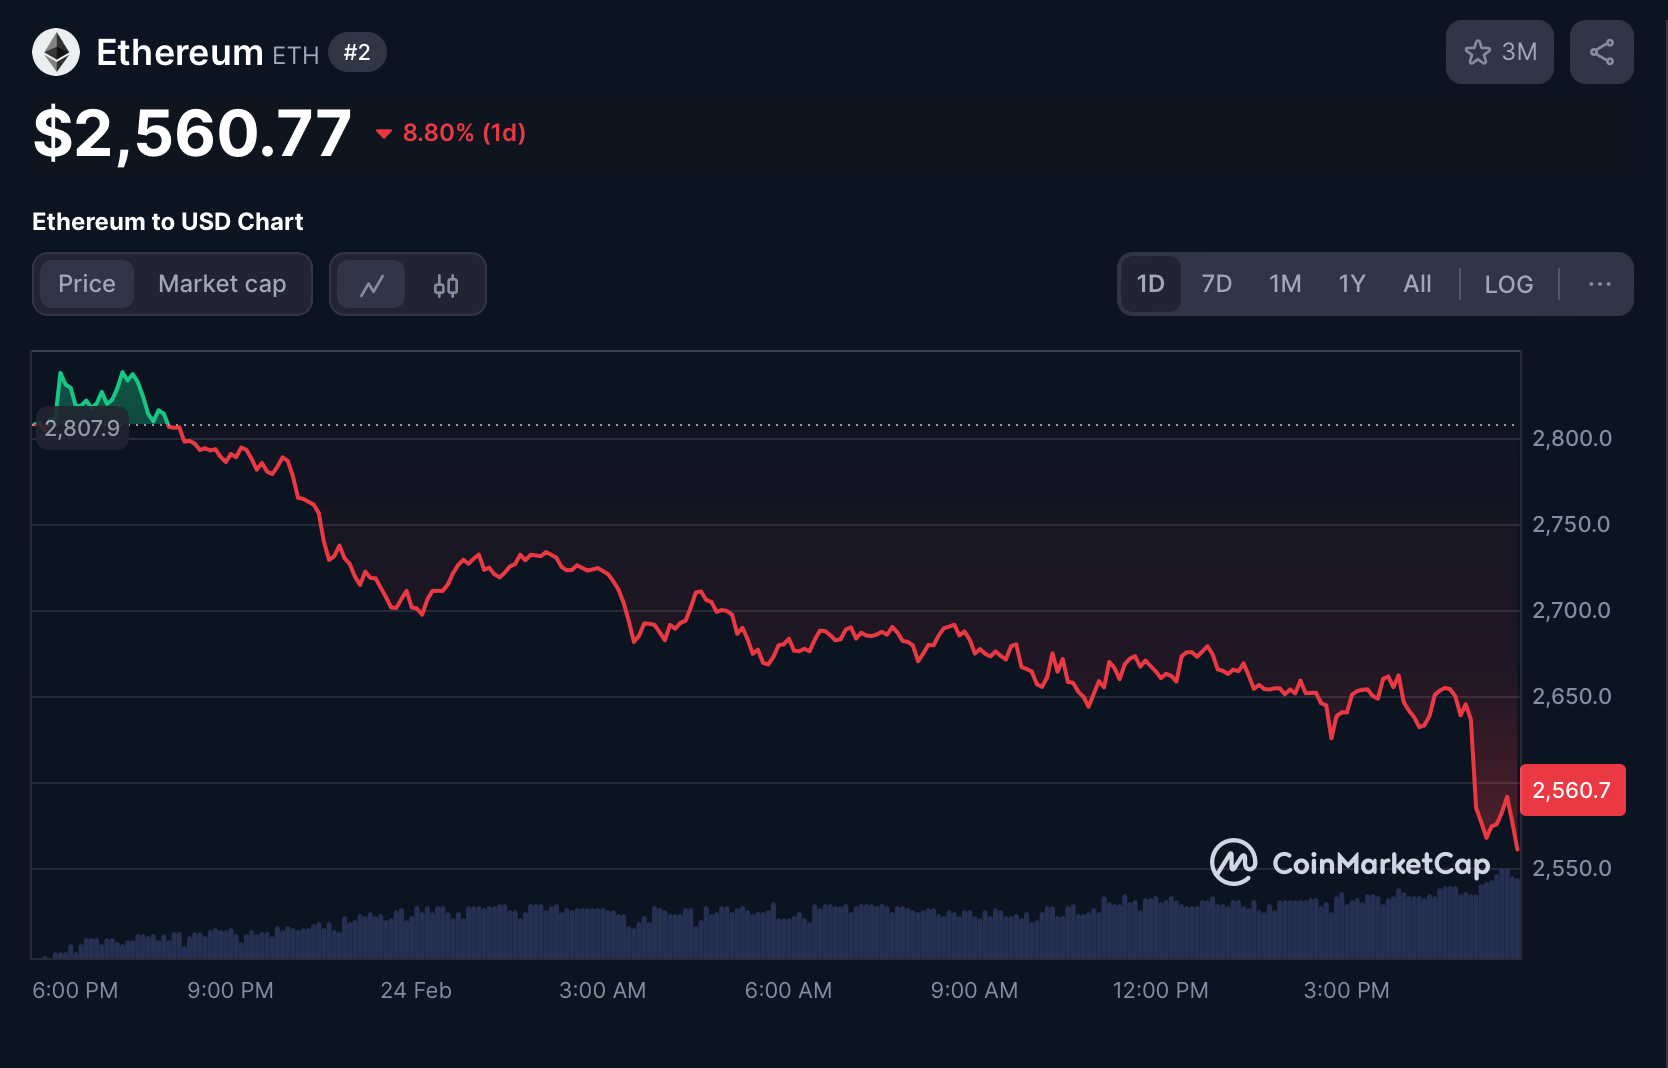This screenshot has height=1068, width=1668.
Task: Click the current price label 2,560.7
Action: tap(1572, 790)
